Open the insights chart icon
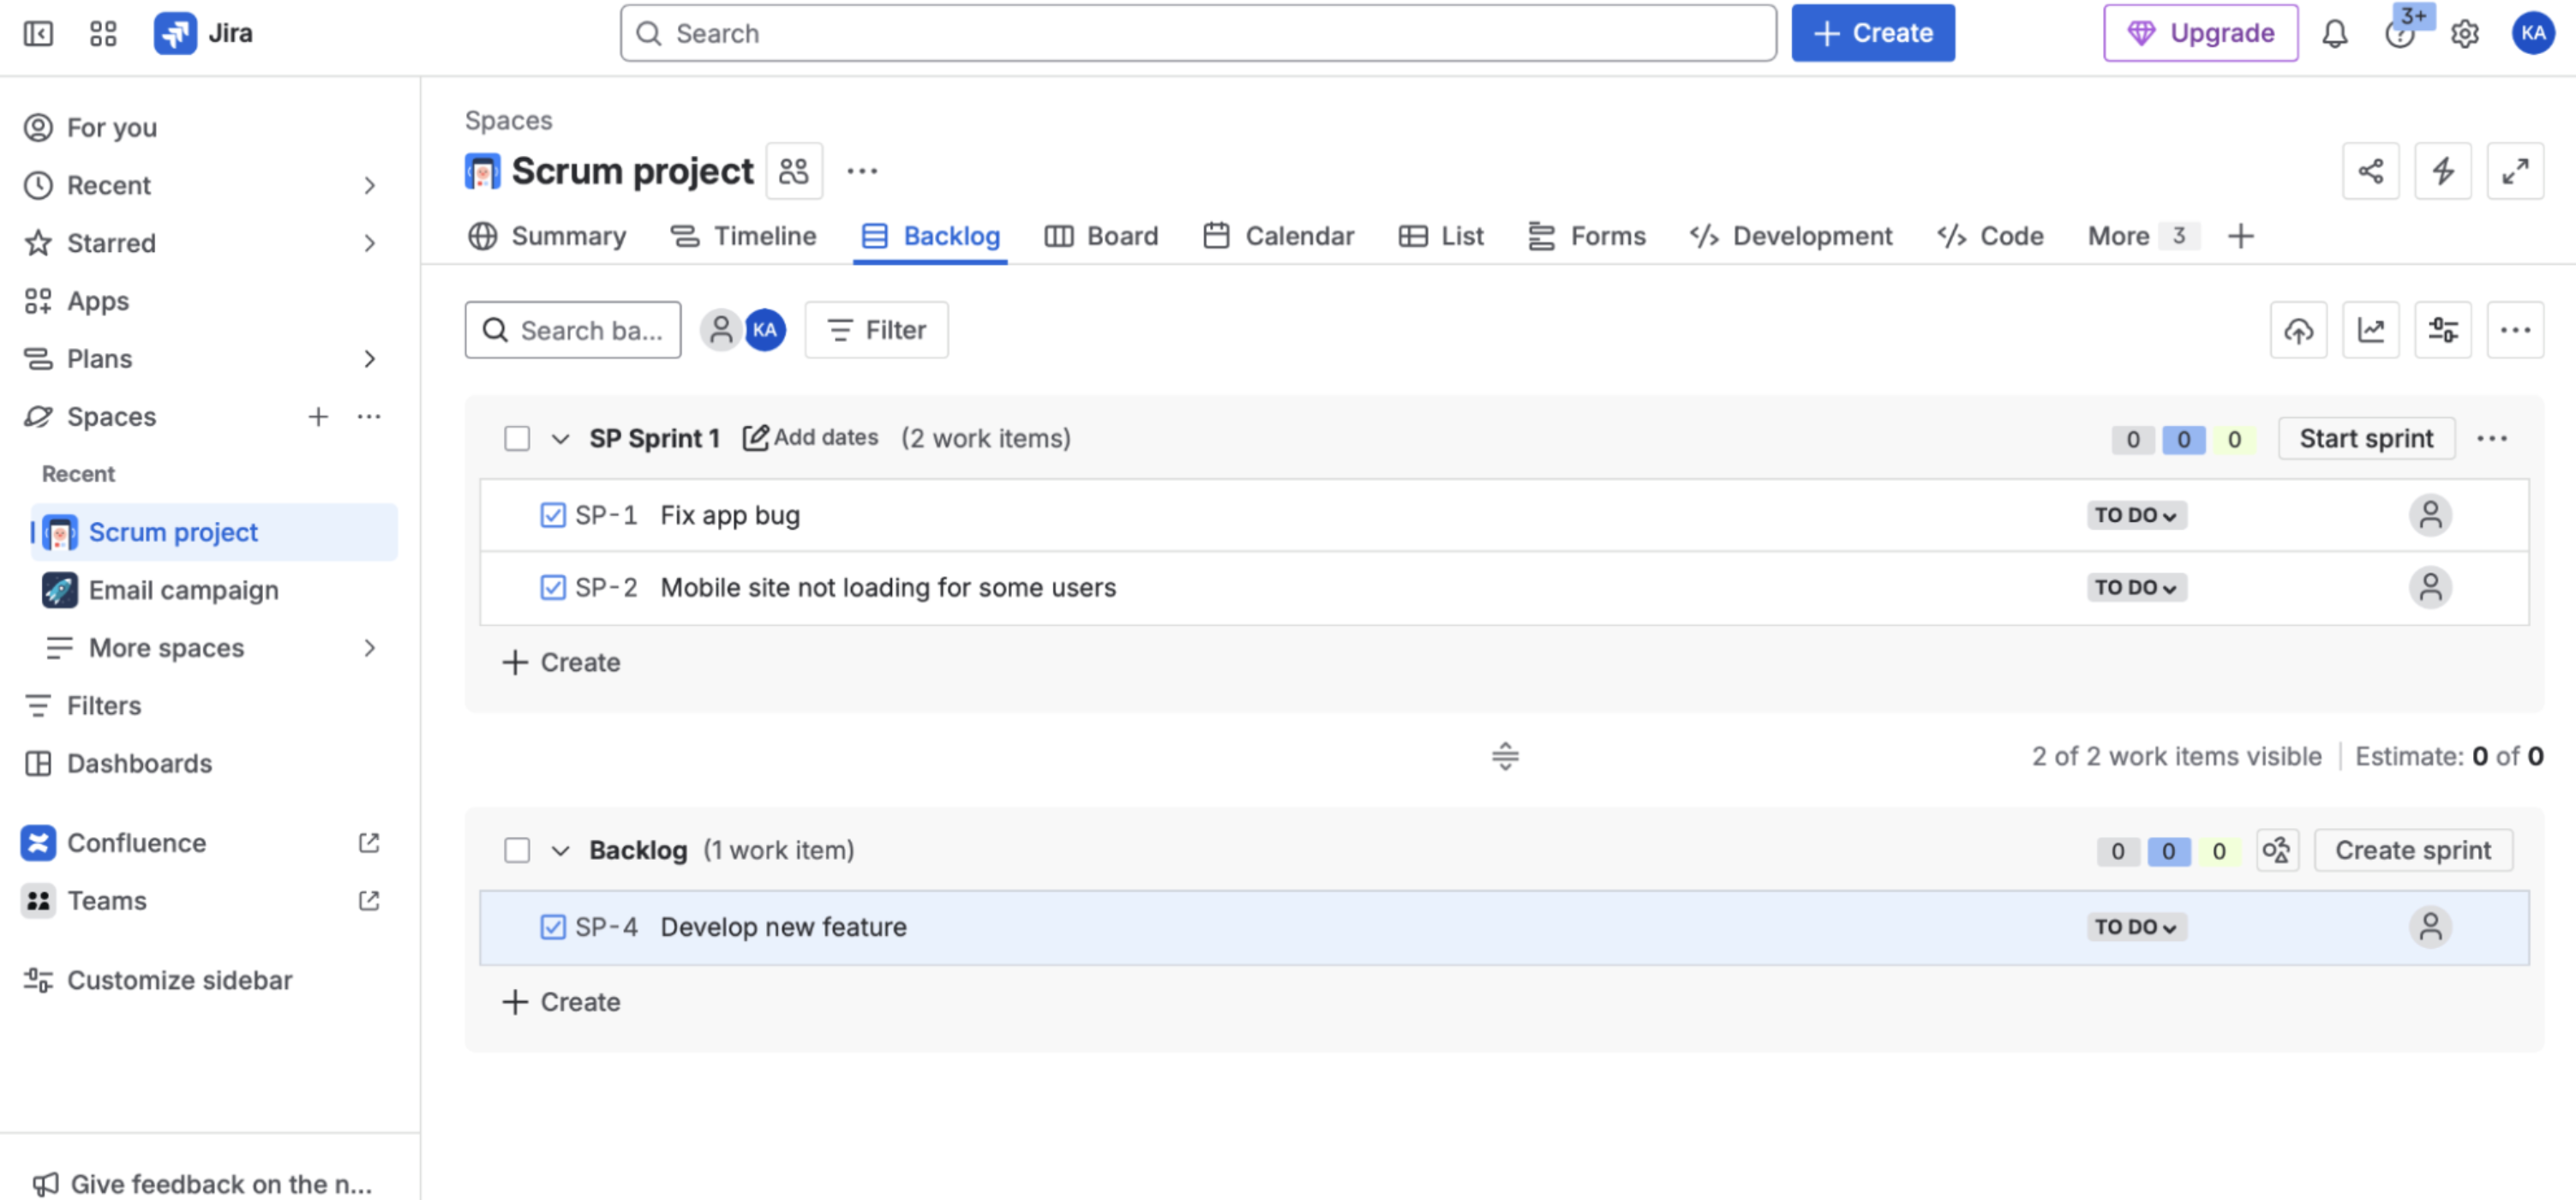The width and height of the screenshot is (2576, 1200). pyautogui.click(x=2371, y=330)
